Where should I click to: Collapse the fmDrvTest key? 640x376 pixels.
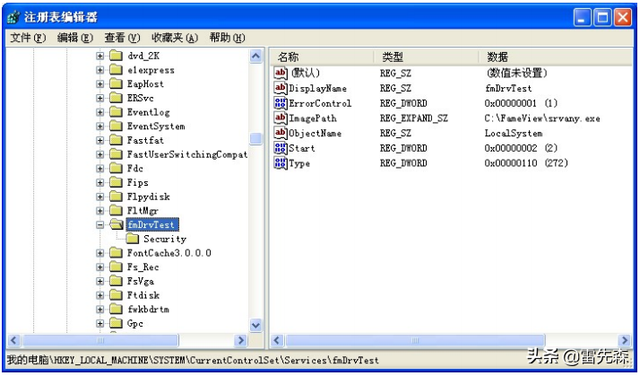click(x=100, y=225)
